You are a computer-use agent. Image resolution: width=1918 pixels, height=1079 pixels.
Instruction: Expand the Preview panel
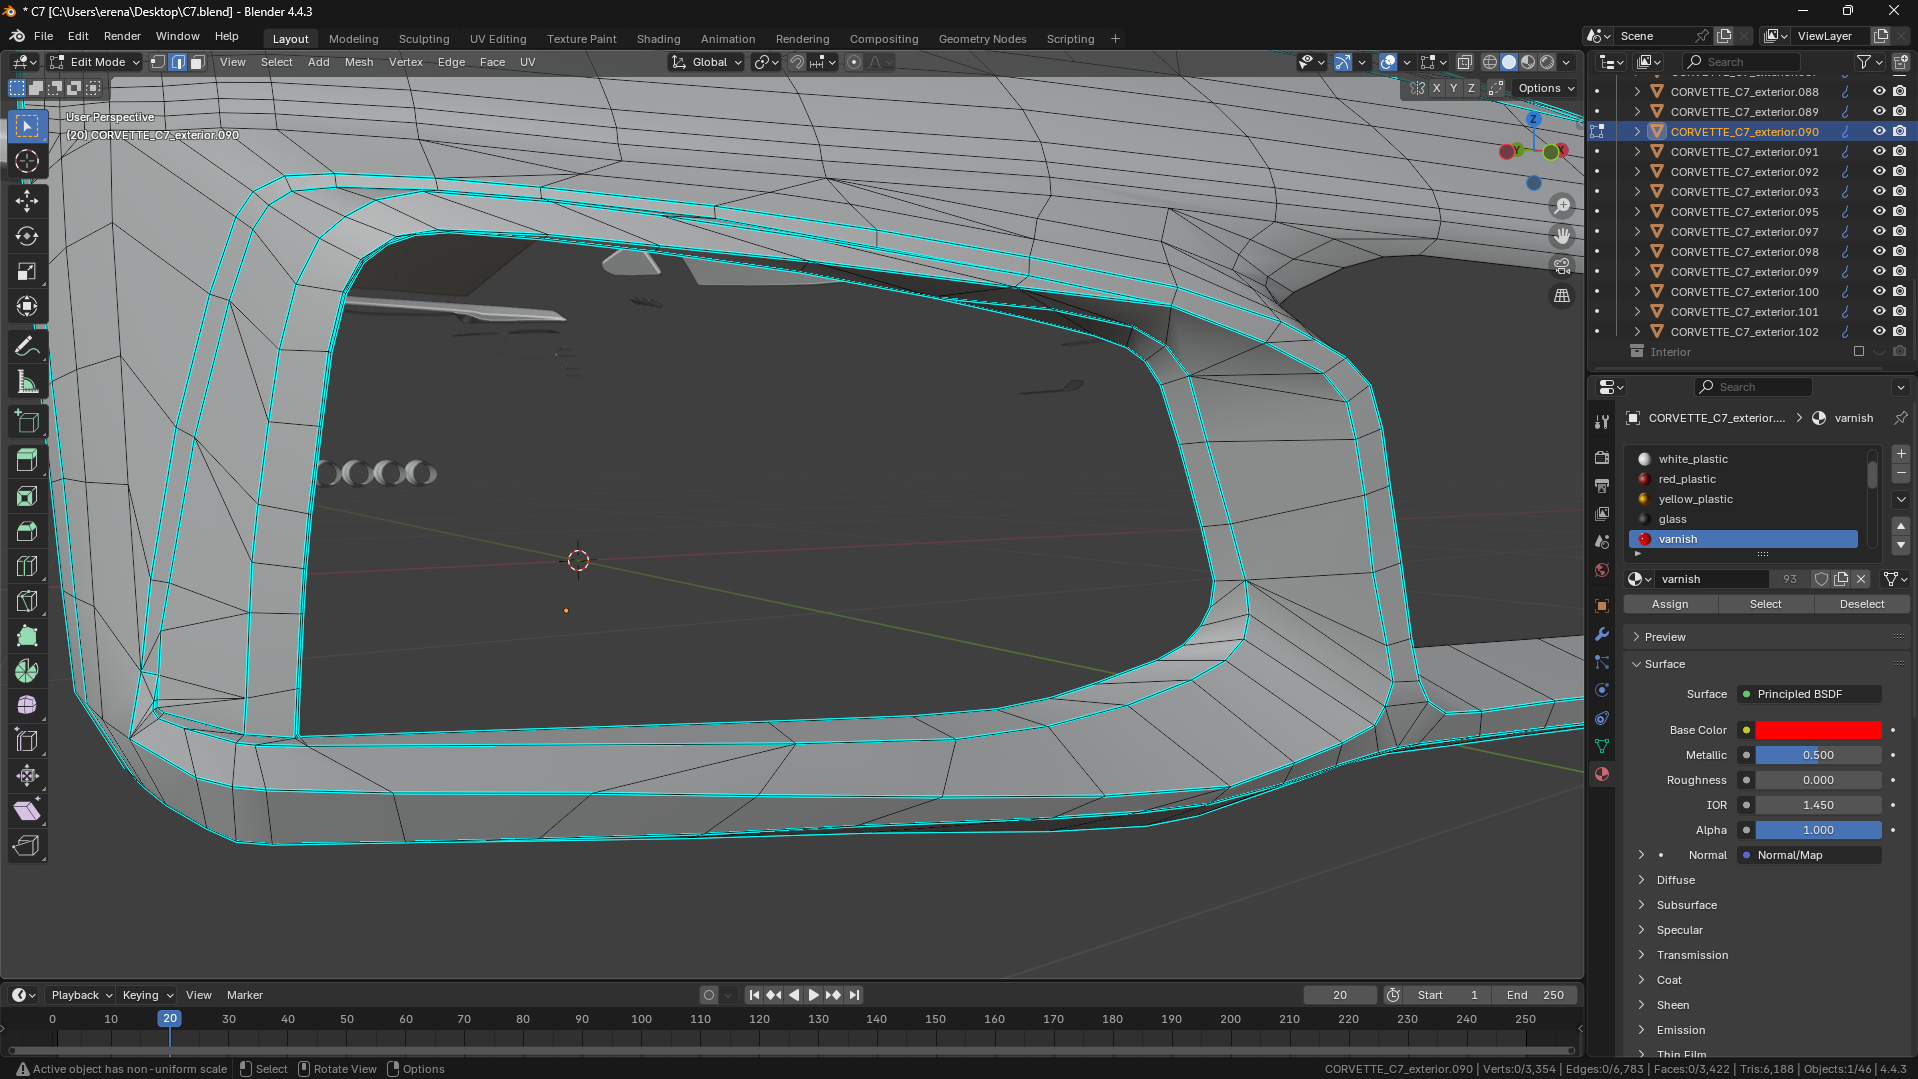click(1665, 637)
